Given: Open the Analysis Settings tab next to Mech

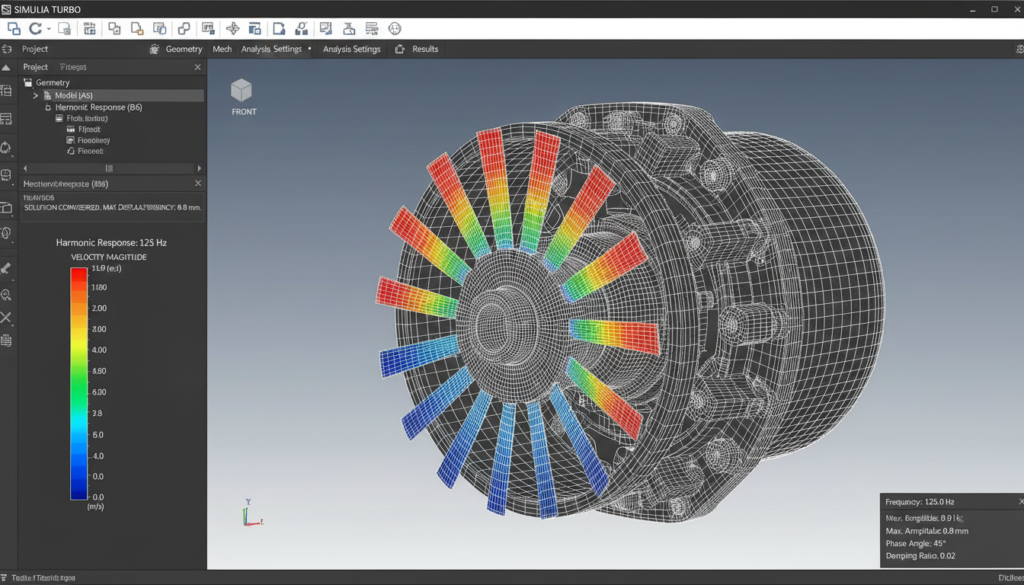Looking at the screenshot, I should click(272, 49).
